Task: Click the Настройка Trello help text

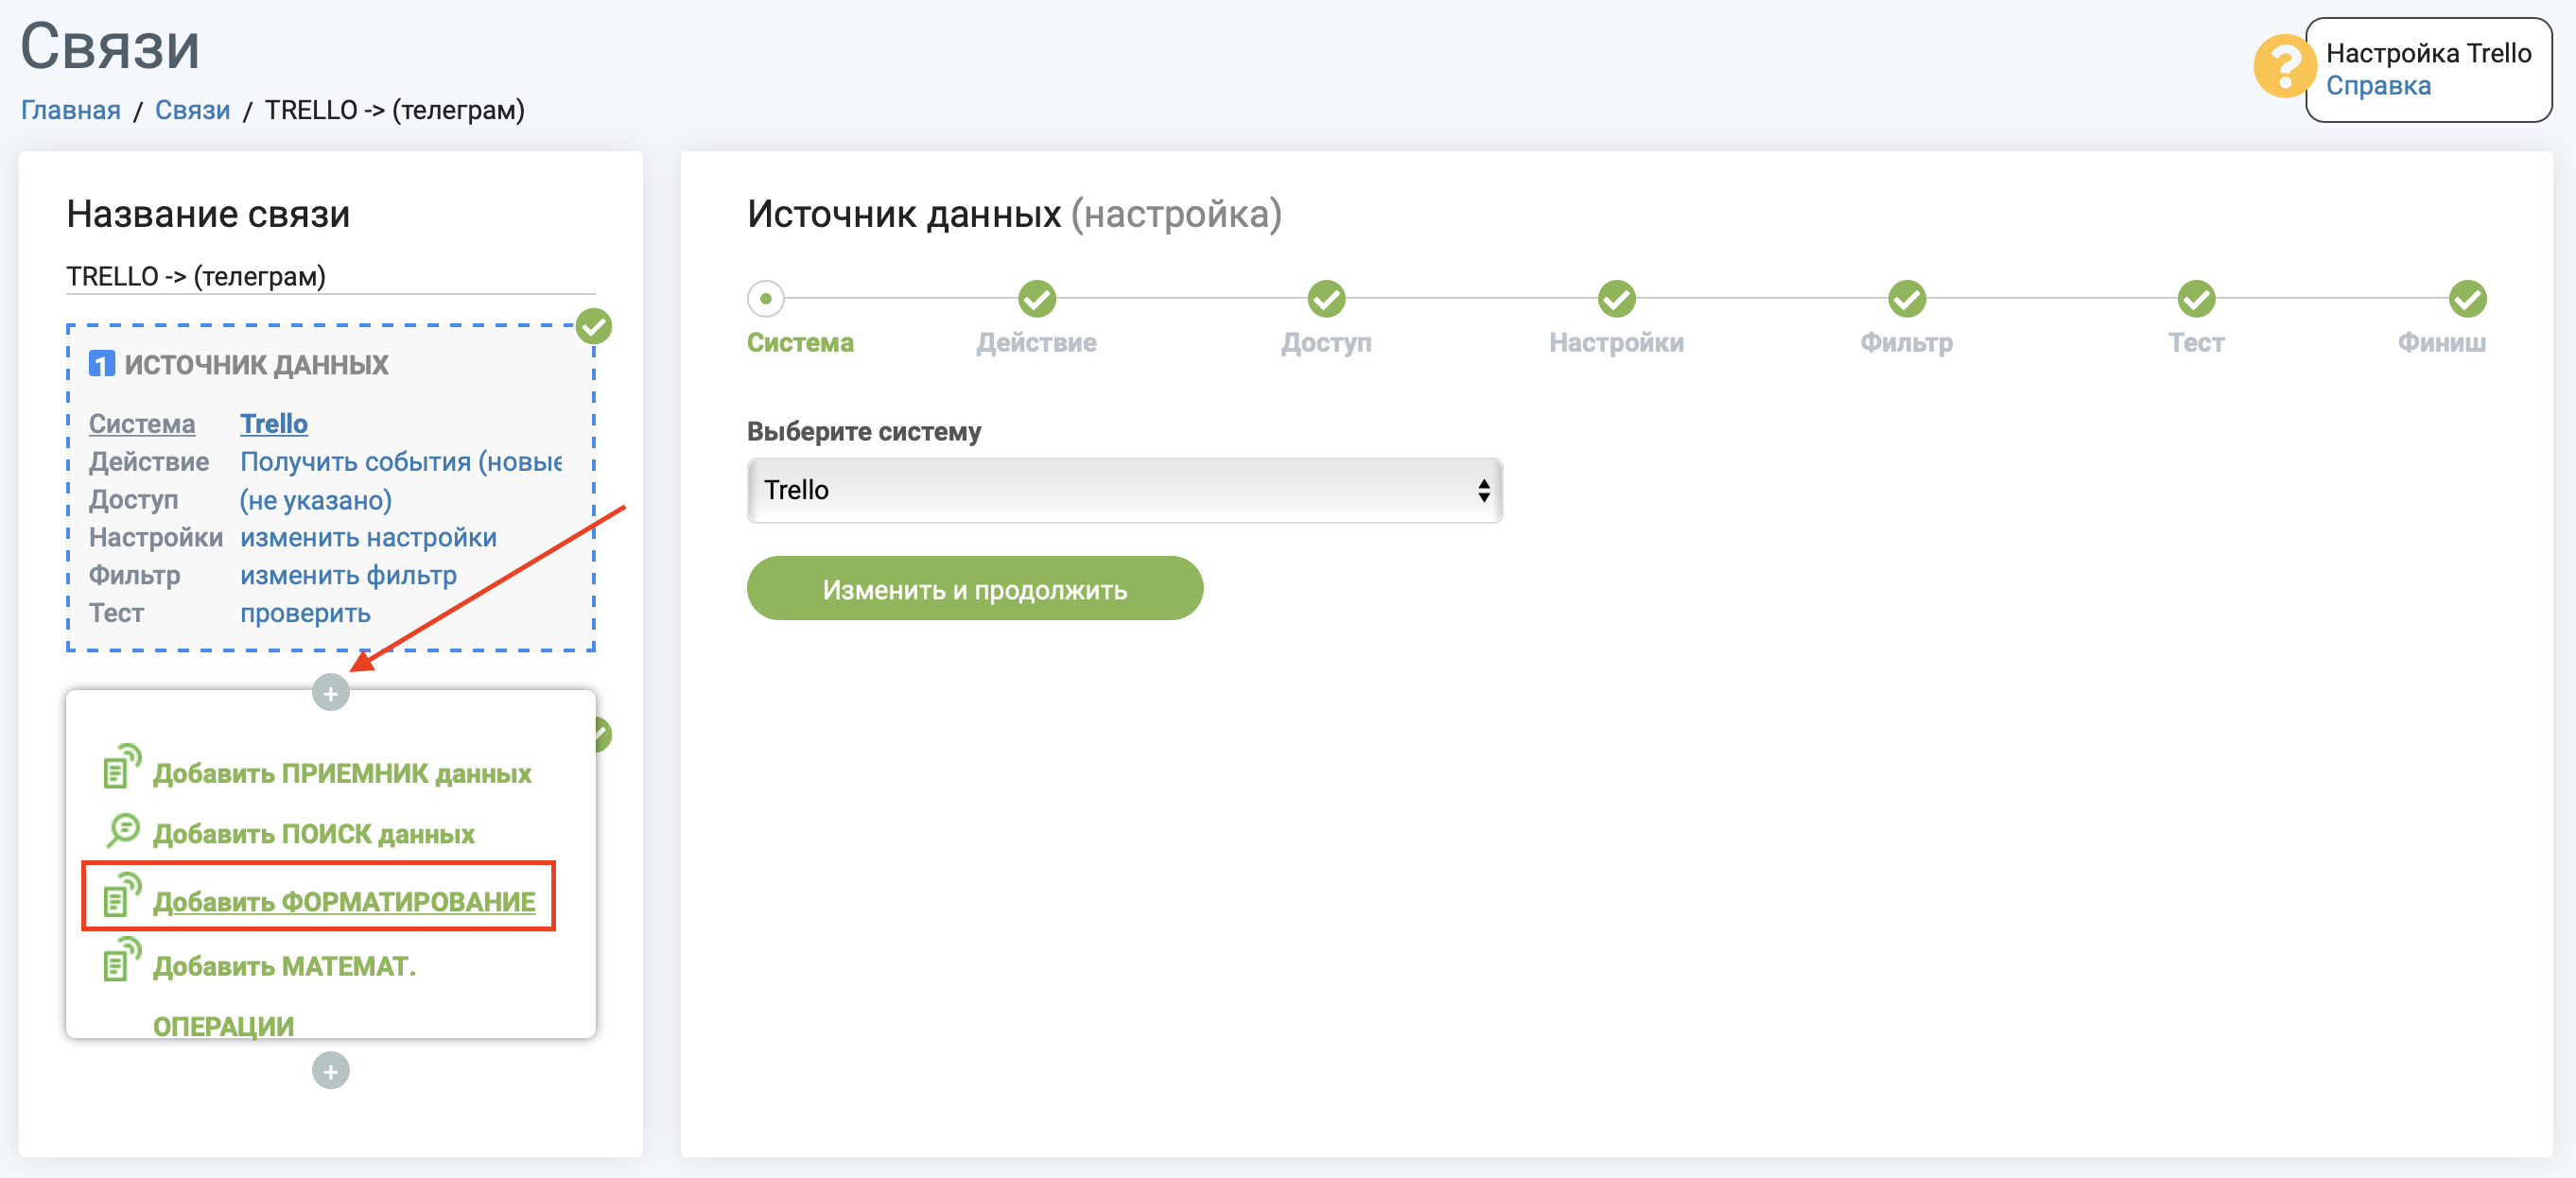Action: [2428, 53]
